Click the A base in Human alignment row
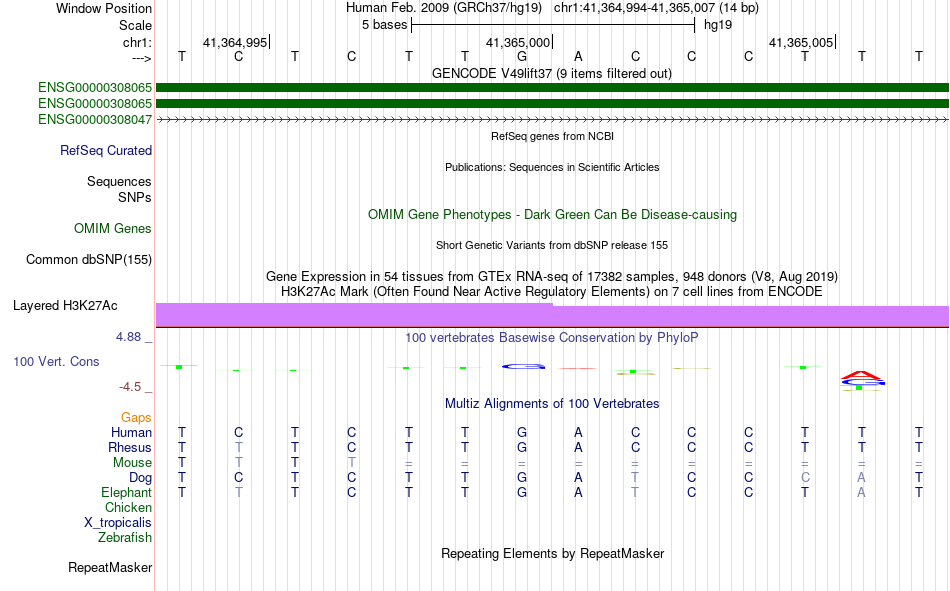Screen dimensions: 950x591 click(x=578, y=432)
